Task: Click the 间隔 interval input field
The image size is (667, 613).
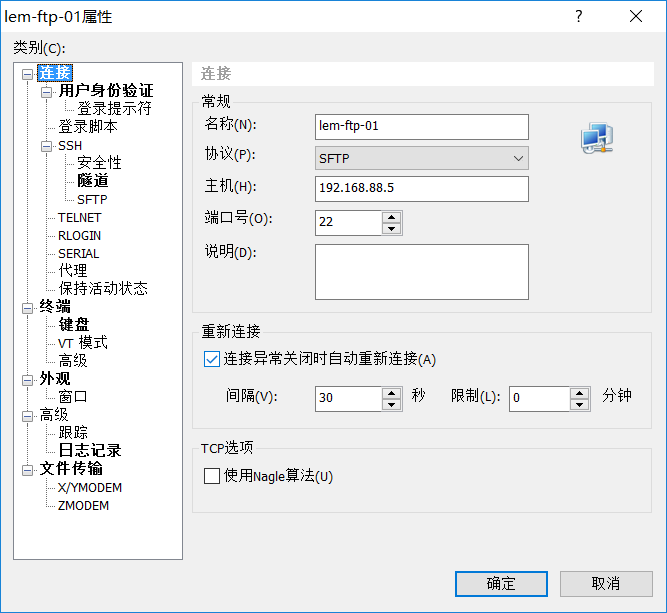Action: click(348, 399)
